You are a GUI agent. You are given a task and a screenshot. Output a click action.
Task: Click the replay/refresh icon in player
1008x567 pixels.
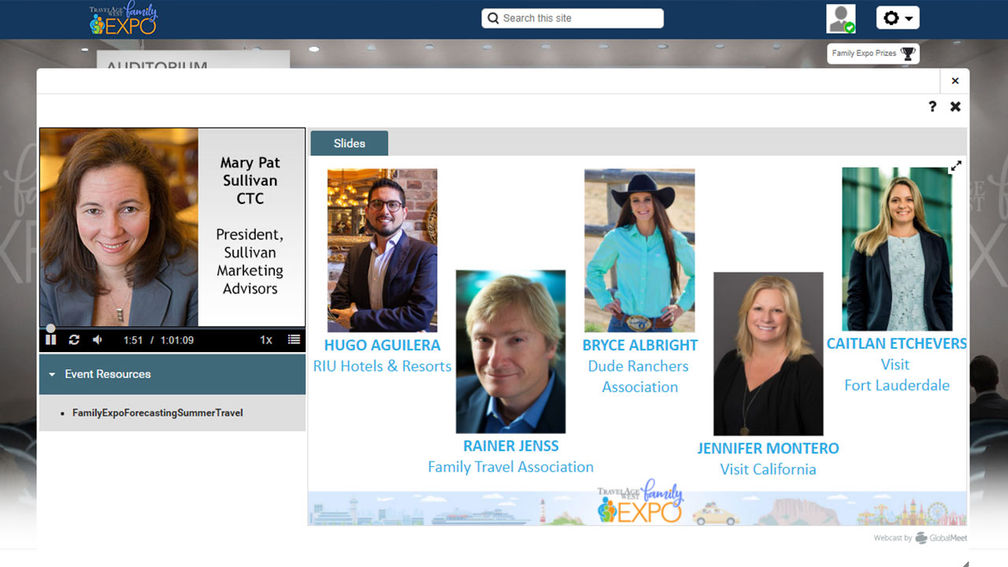(74, 339)
